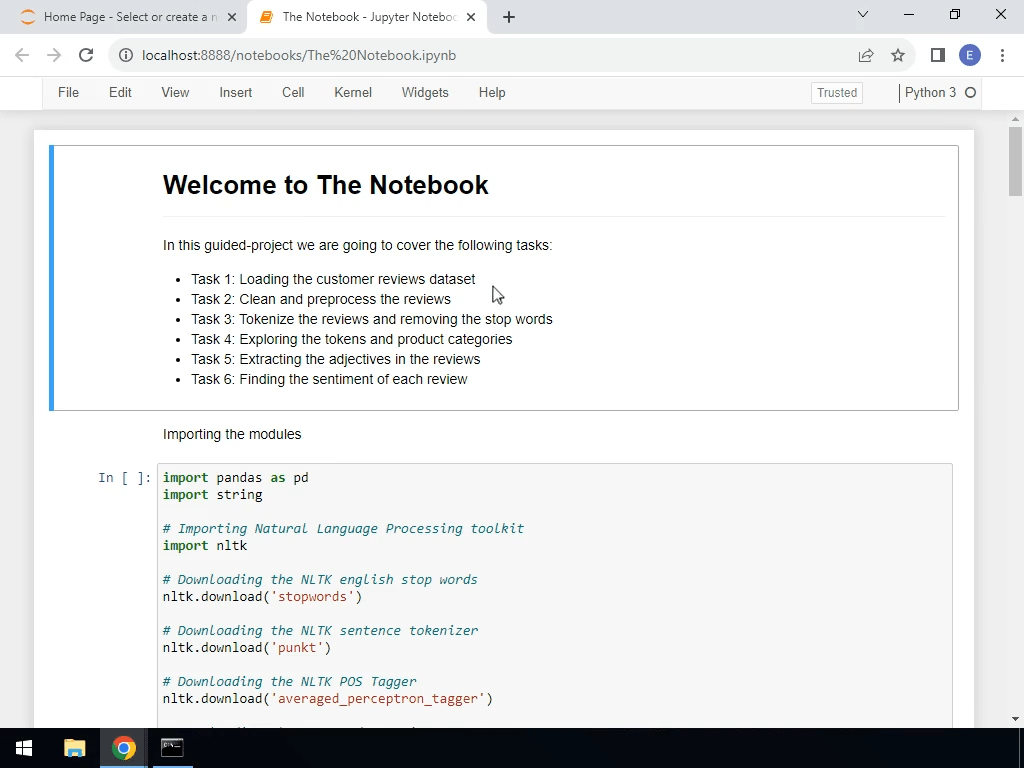
Task: Click the Help menu item
Action: (491, 92)
